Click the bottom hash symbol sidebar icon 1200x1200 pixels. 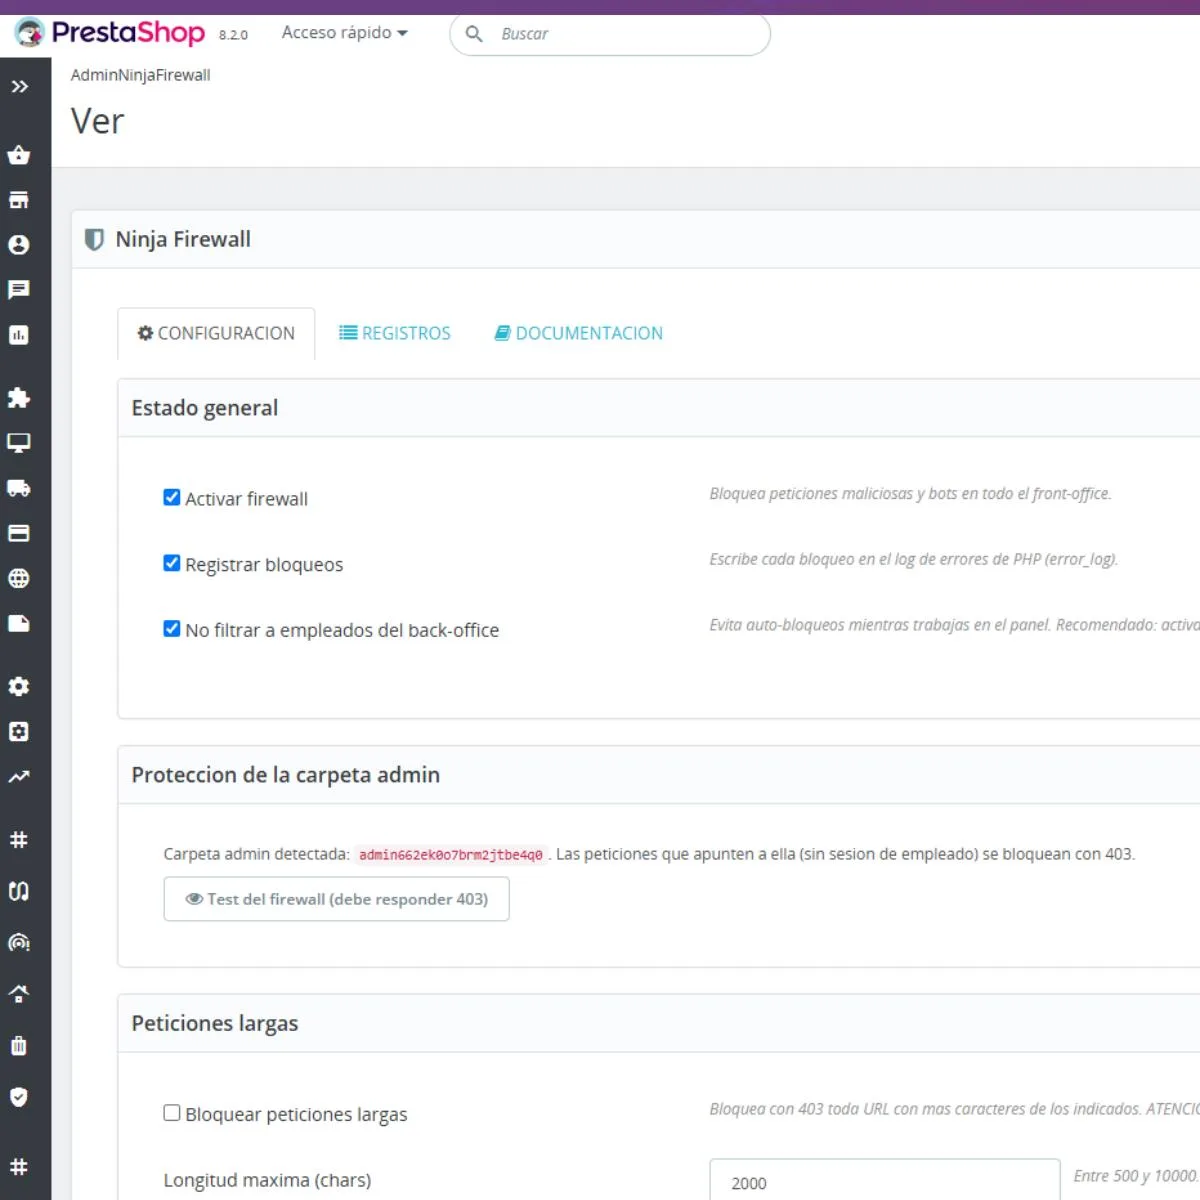[x=19, y=1167]
